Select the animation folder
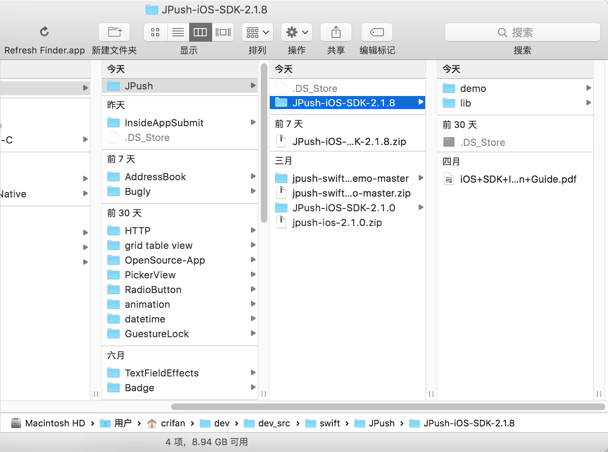The width and height of the screenshot is (608, 452). [x=180, y=304]
